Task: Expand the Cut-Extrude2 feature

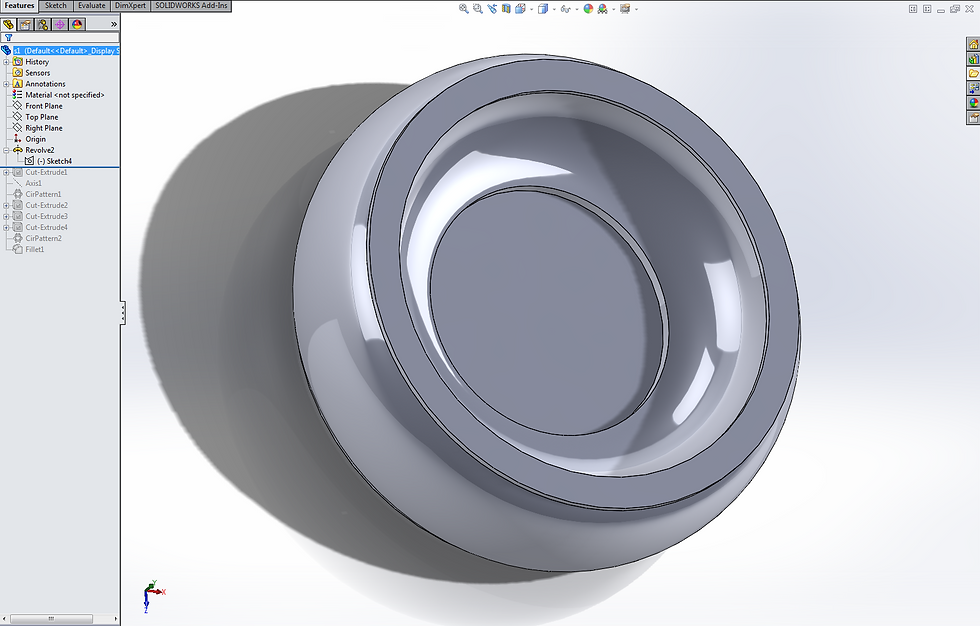Action: (x=6, y=206)
